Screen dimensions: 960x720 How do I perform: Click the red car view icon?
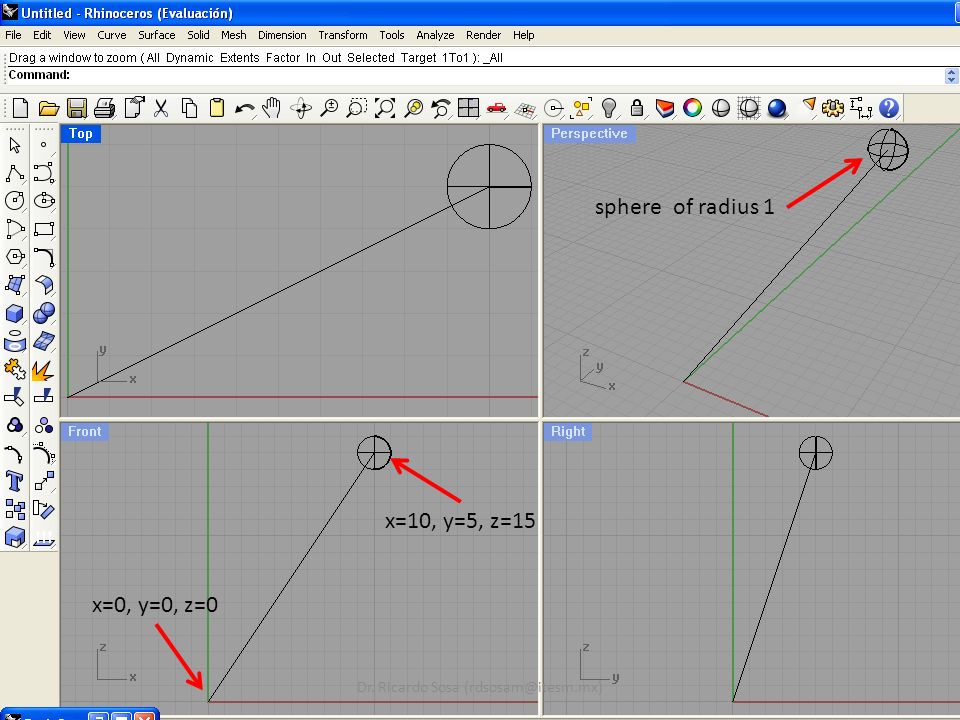click(497, 108)
